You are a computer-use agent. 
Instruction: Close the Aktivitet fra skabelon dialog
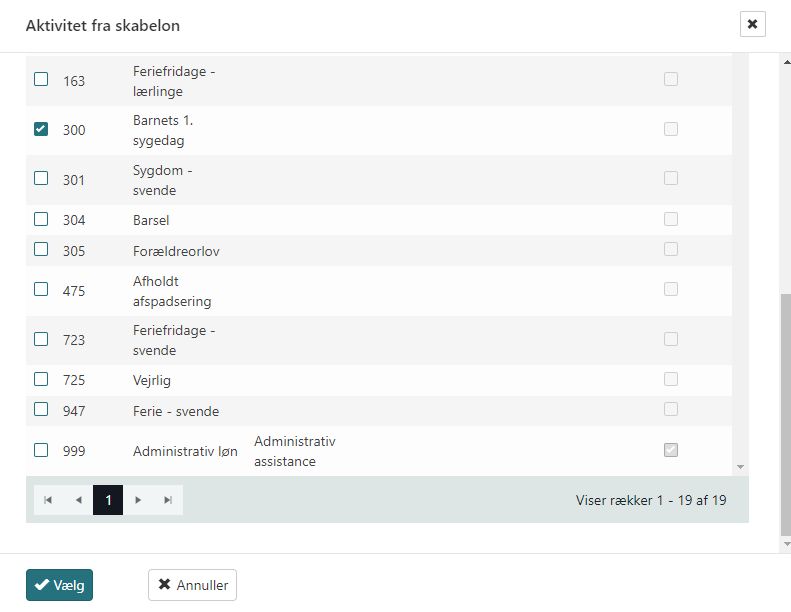752,24
